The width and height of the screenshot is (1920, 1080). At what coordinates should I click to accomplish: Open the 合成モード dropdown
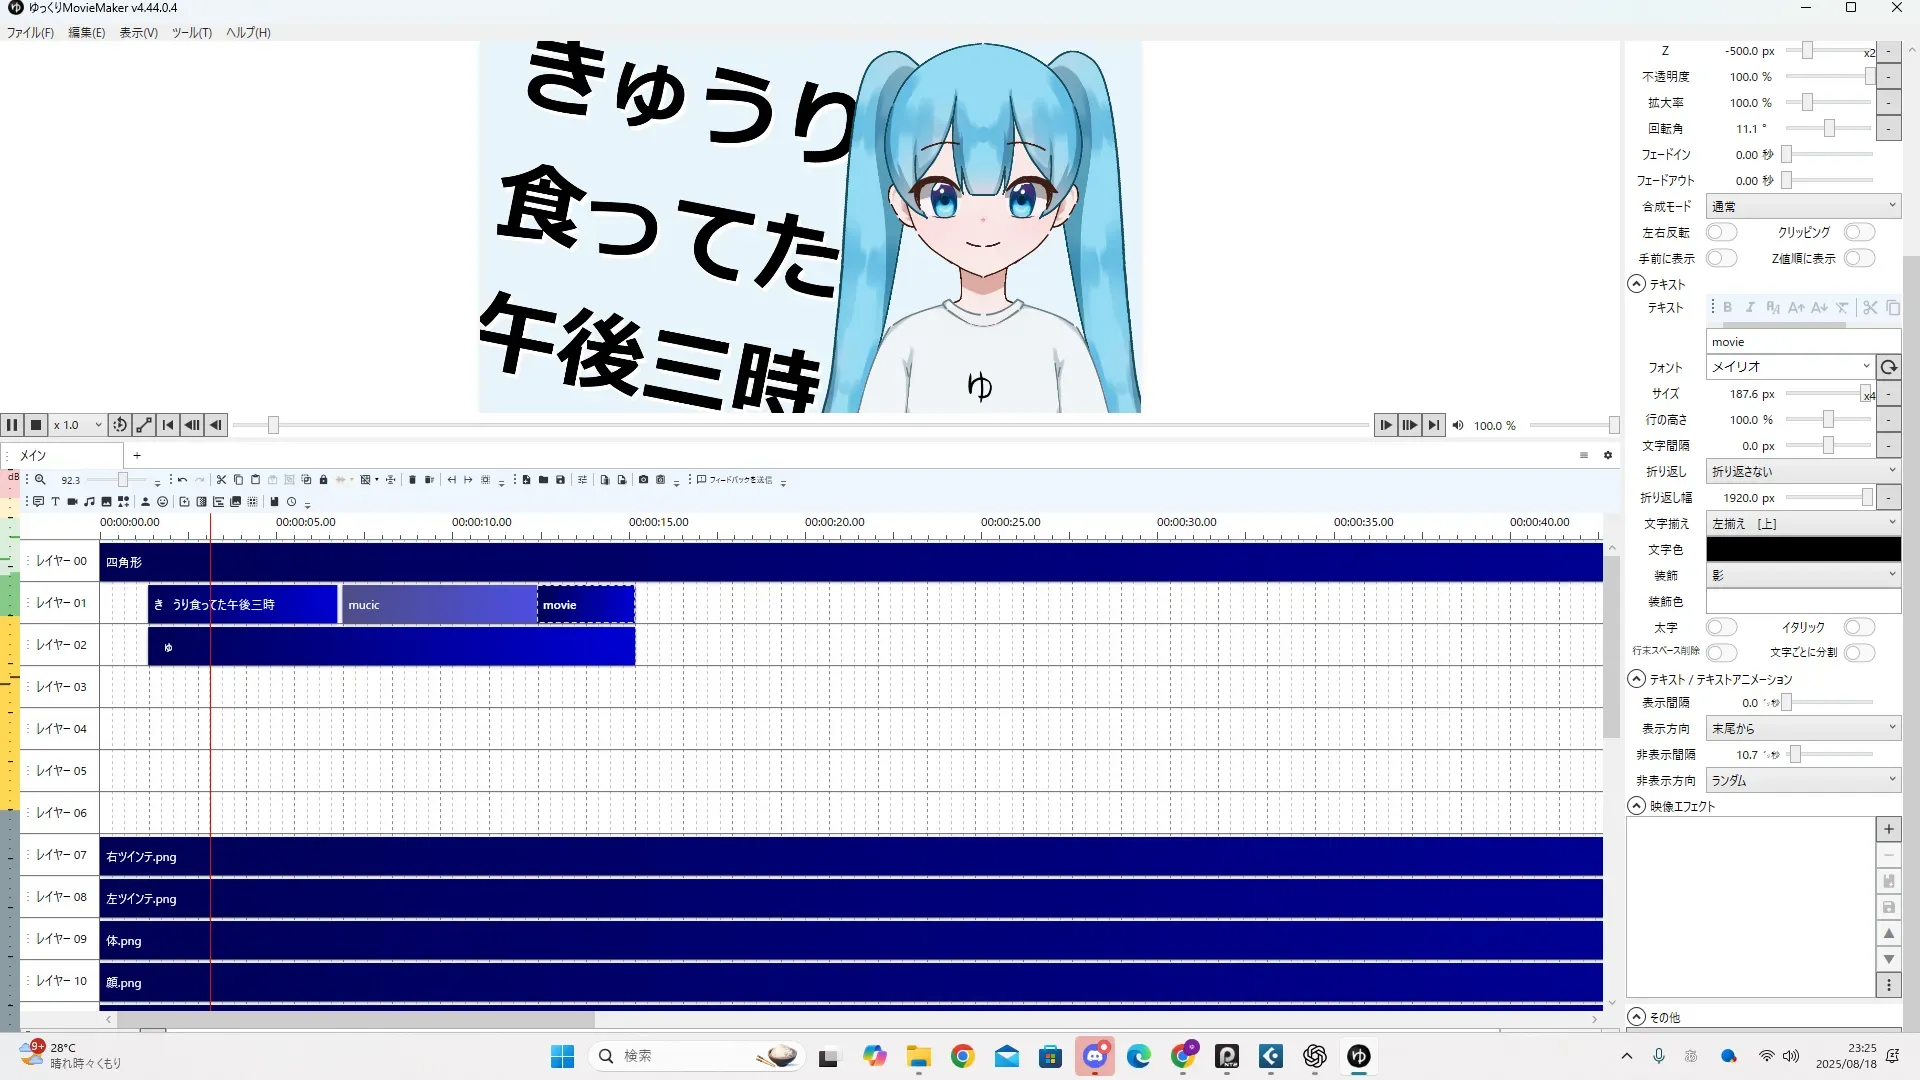coord(1802,206)
